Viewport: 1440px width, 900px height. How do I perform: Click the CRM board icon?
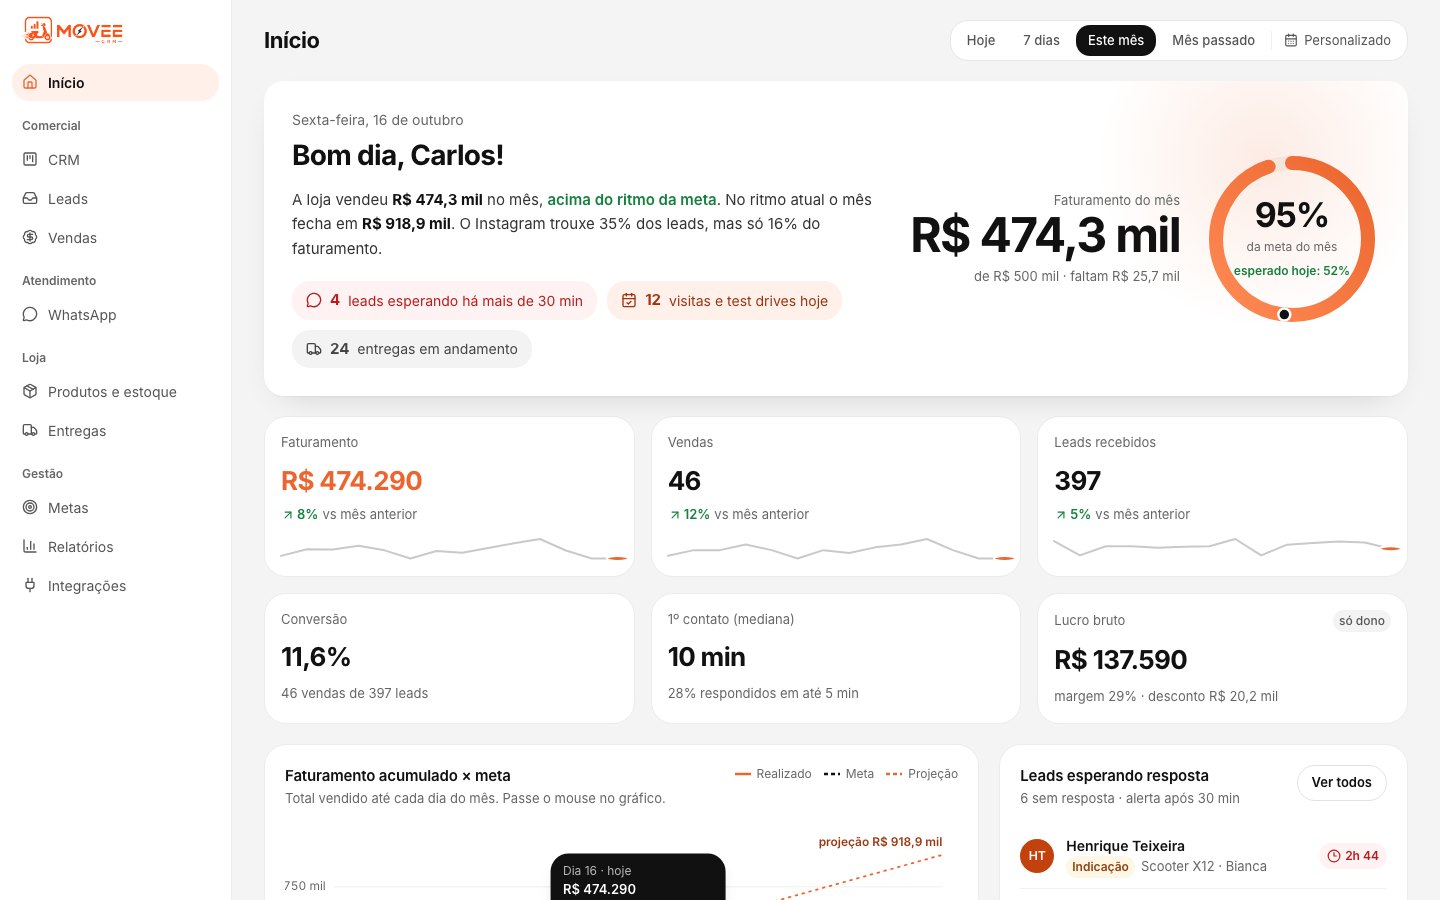click(30, 160)
